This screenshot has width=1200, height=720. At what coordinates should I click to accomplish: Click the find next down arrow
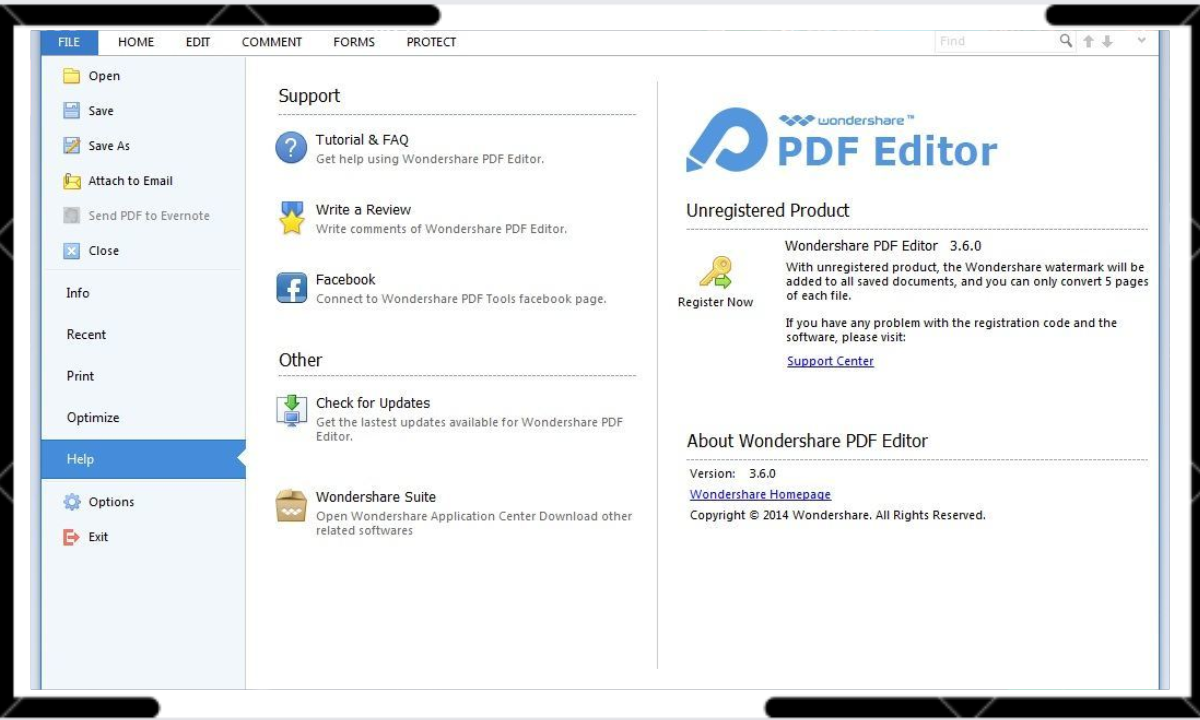1107,41
